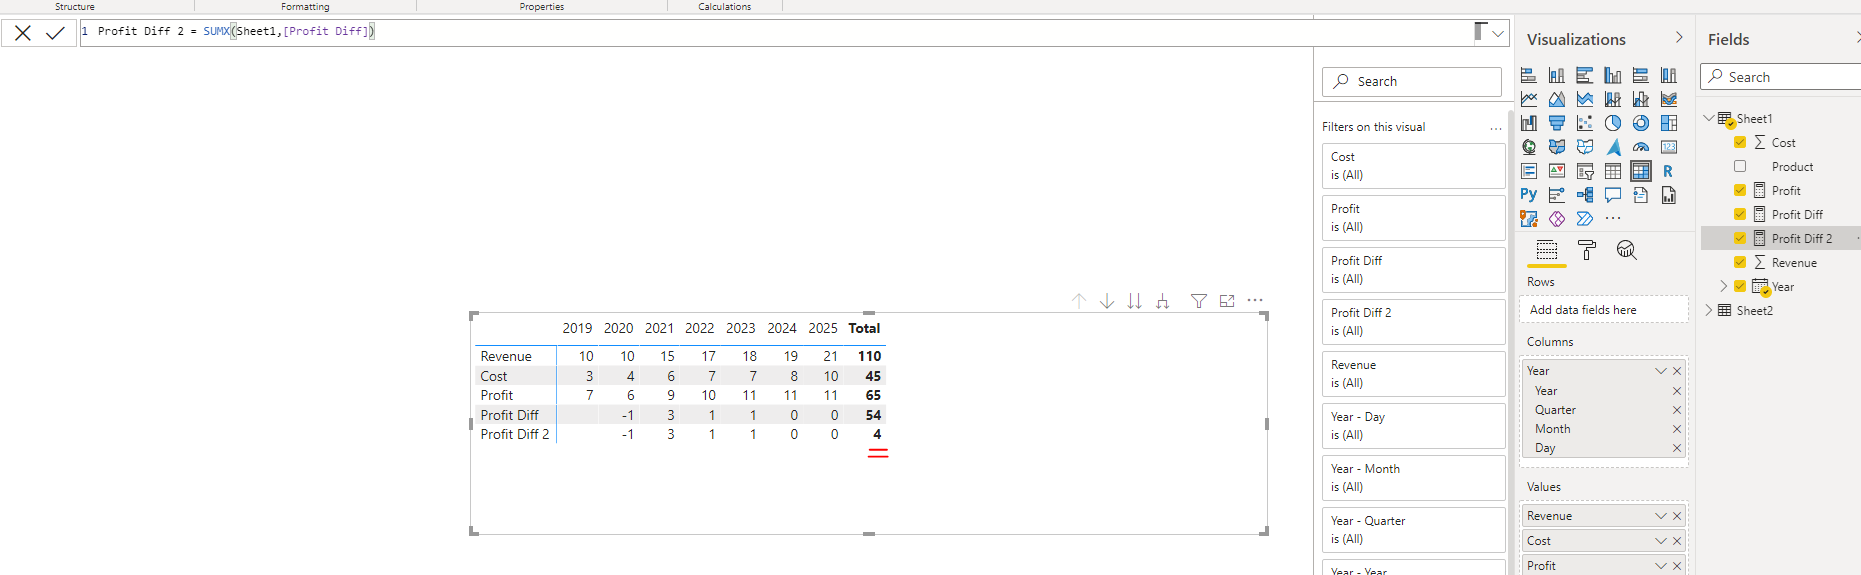This screenshot has height=575, width=1861.
Task: Remove Quarter from the Year hierarchy
Action: click(x=1677, y=410)
